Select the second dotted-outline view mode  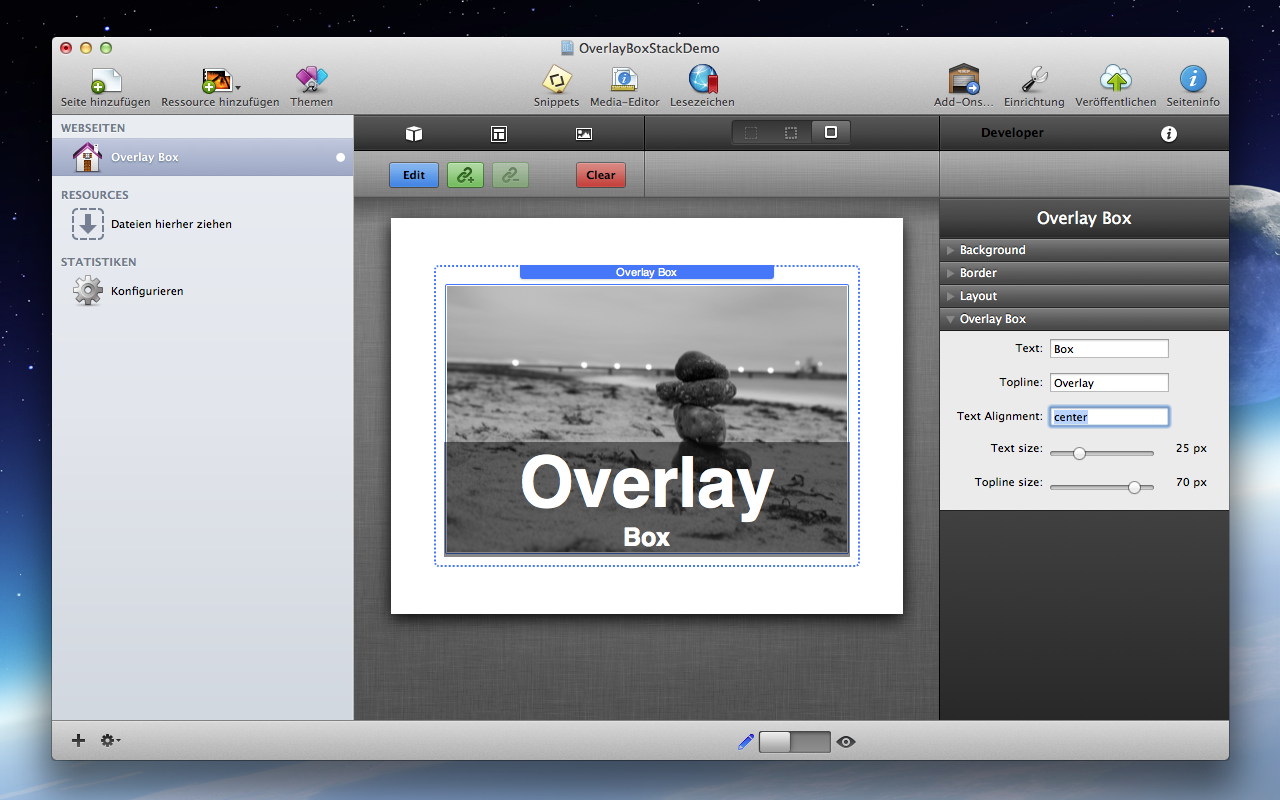[791, 132]
